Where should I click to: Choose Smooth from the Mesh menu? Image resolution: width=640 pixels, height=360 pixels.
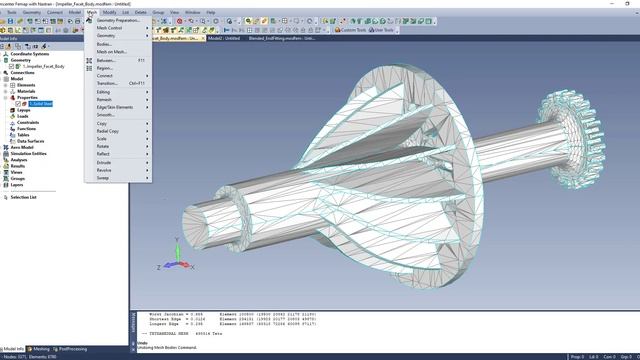(118, 115)
